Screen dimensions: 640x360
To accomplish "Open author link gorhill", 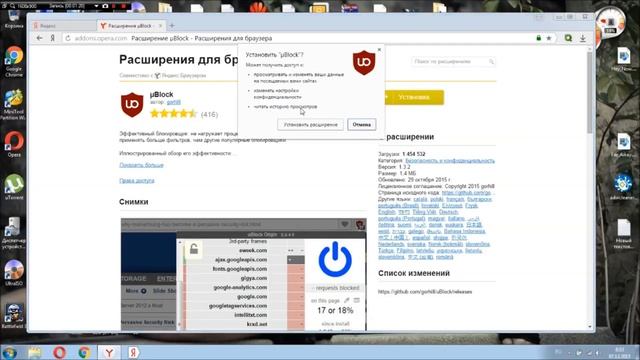I will tap(173, 102).
